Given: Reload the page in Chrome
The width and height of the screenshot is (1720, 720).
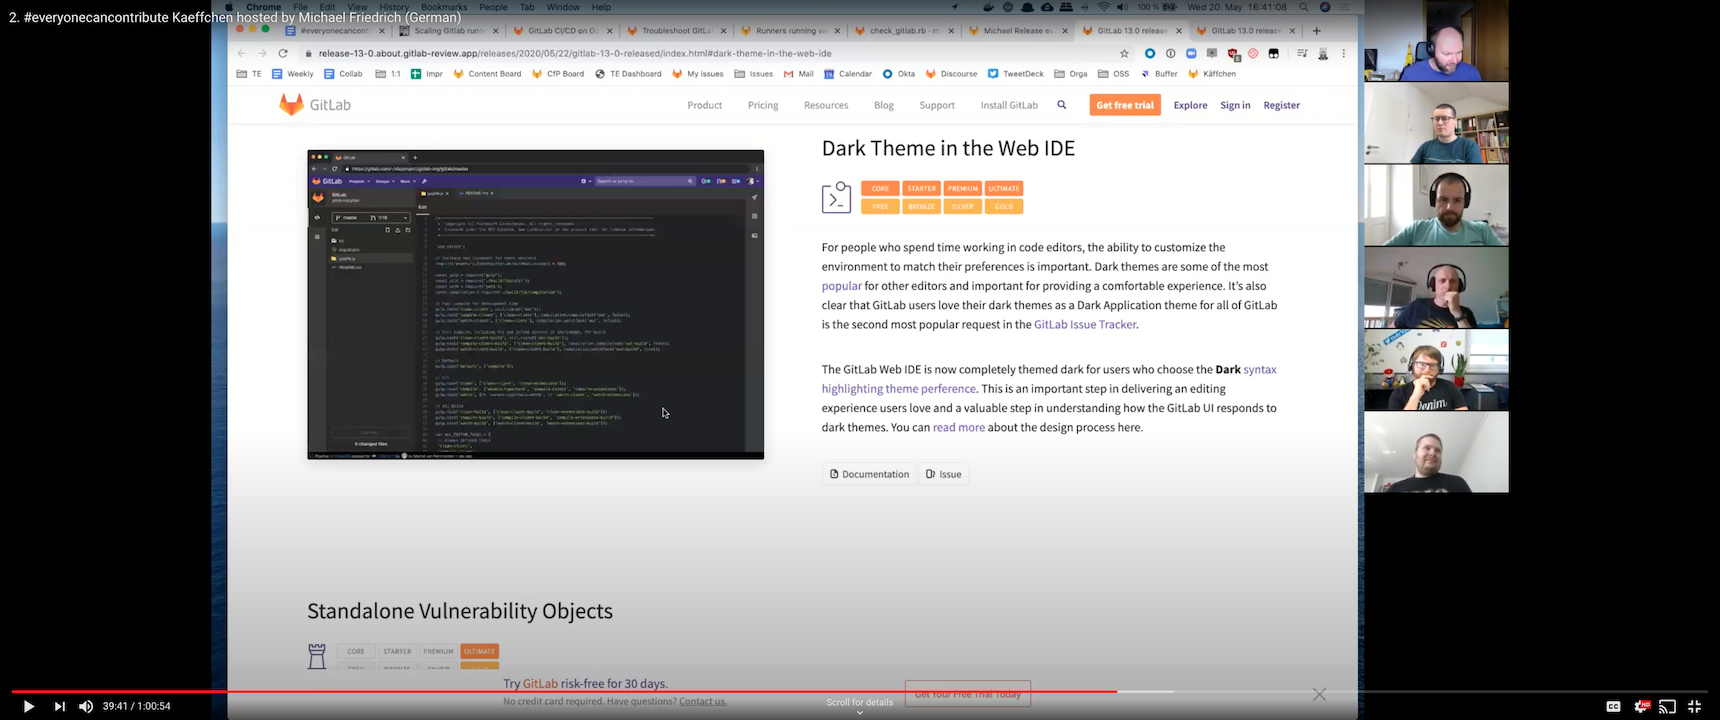Looking at the screenshot, I should (x=283, y=54).
